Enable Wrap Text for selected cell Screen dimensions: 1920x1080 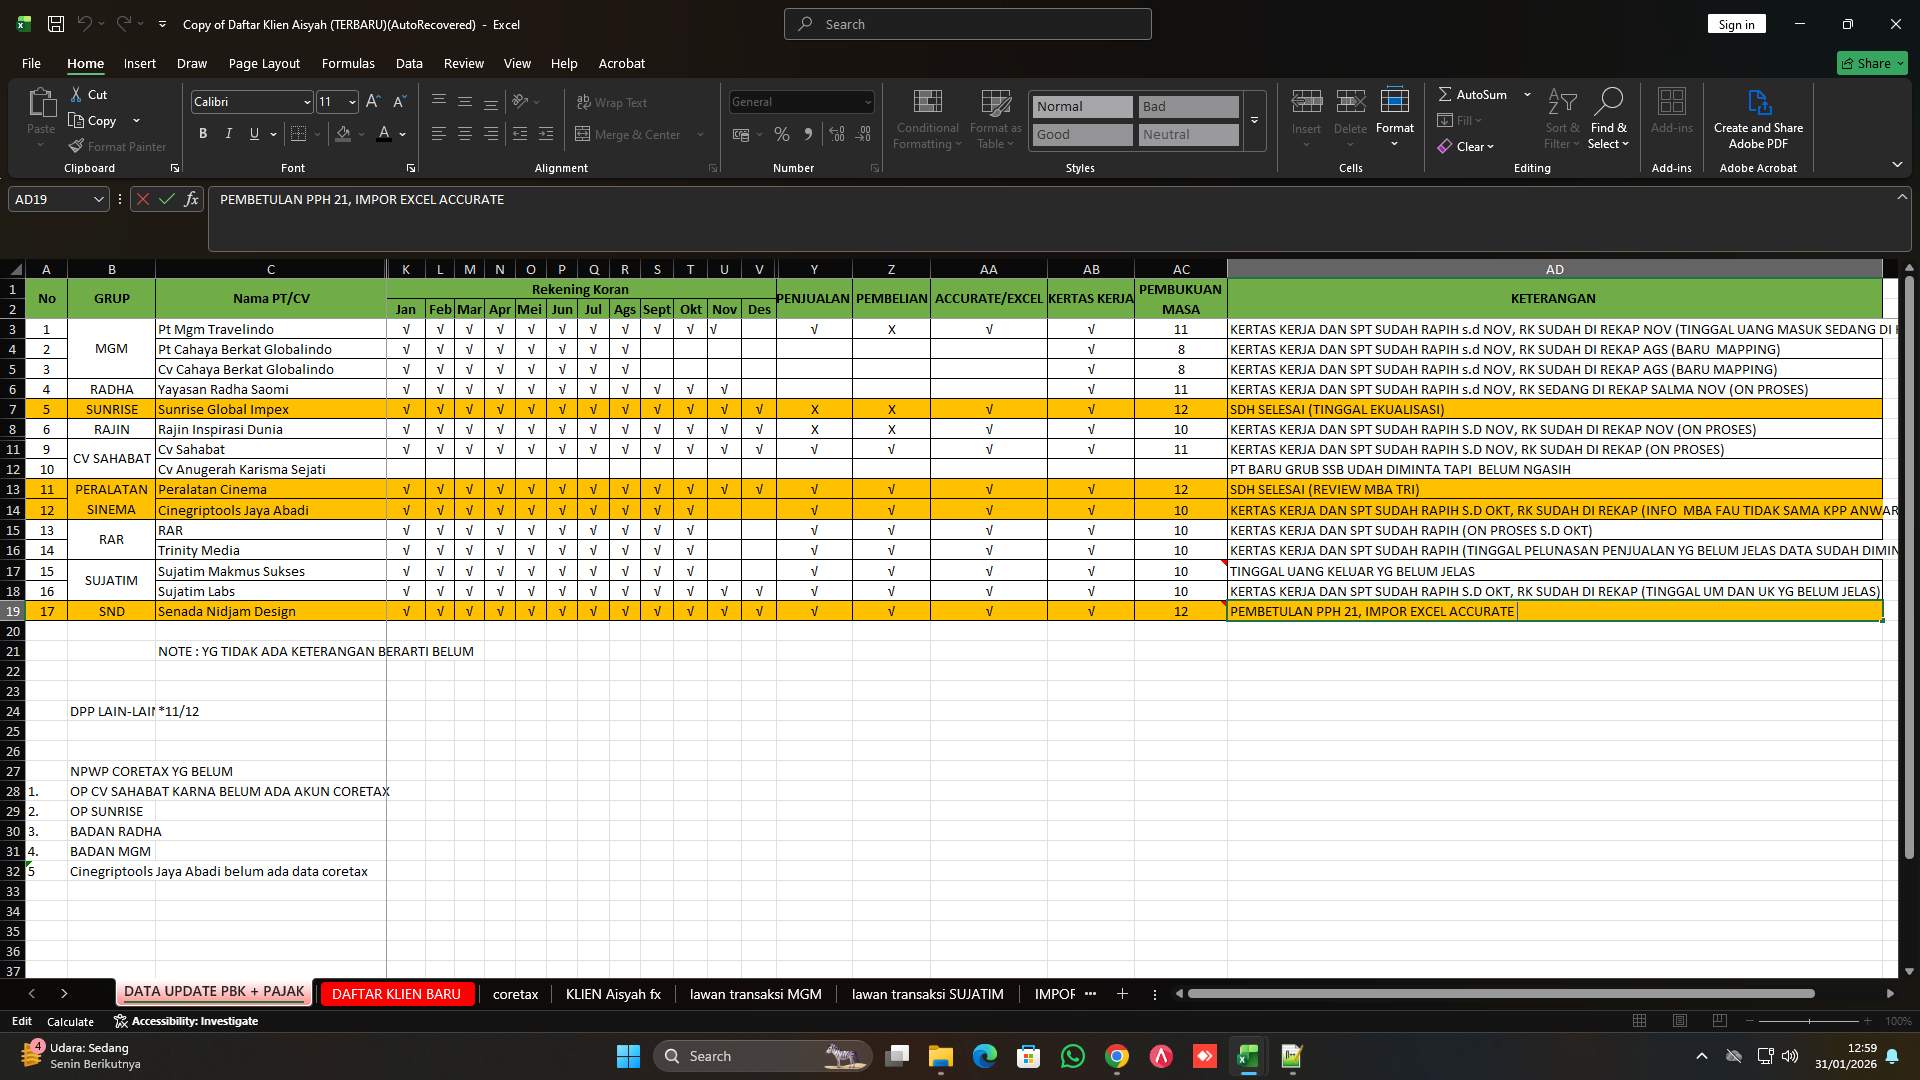pyautogui.click(x=614, y=102)
